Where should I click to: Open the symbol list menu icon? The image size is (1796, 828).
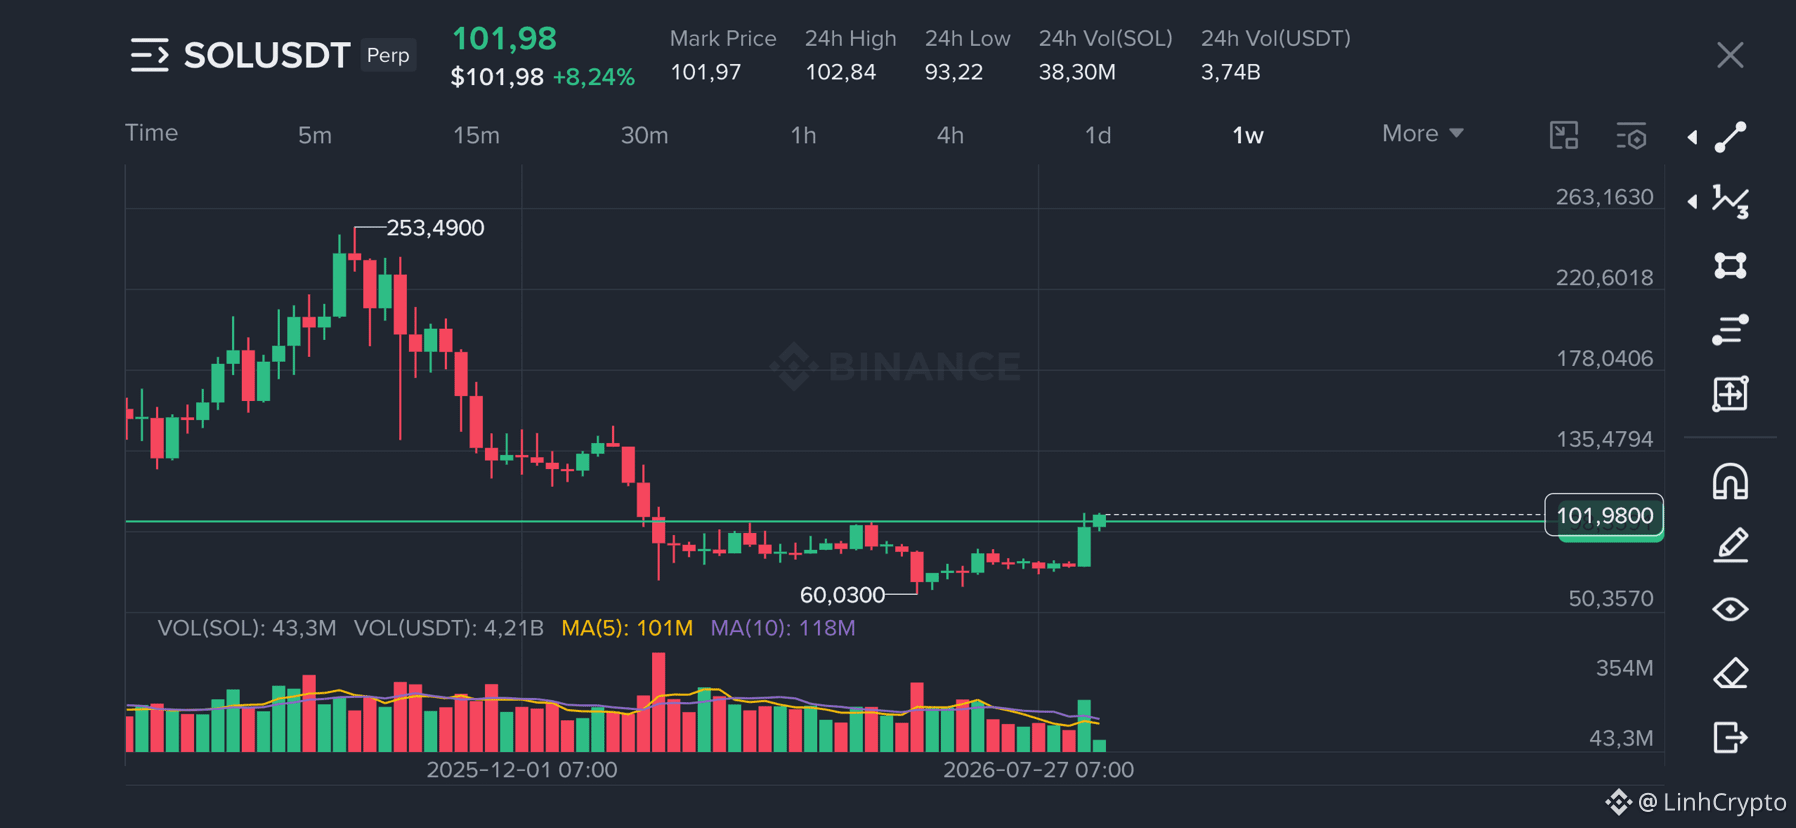pyautogui.click(x=150, y=55)
